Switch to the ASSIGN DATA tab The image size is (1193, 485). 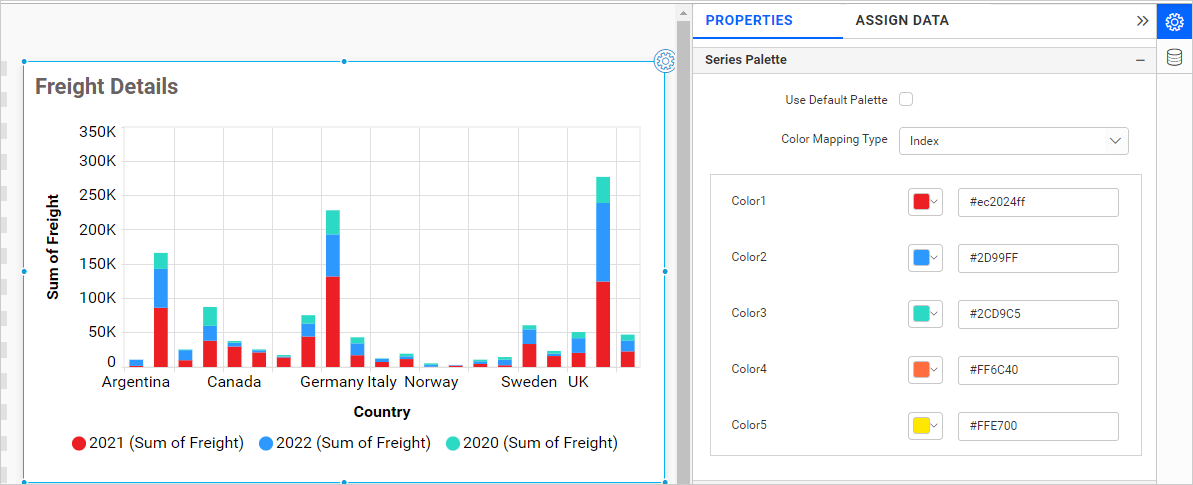[902, 21]
